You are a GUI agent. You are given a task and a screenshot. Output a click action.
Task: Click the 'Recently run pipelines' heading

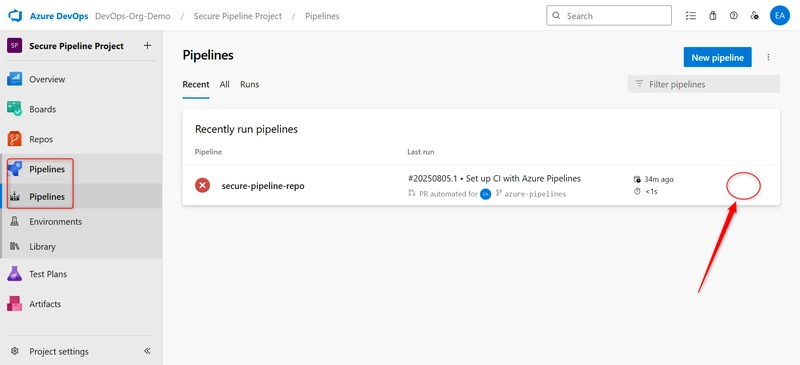[246, 129]
